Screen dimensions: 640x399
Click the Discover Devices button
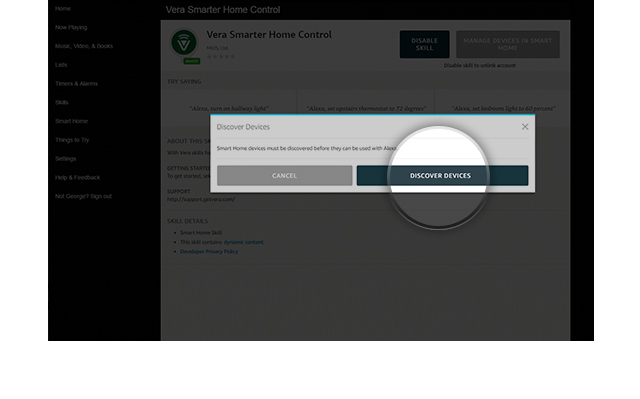442,175
